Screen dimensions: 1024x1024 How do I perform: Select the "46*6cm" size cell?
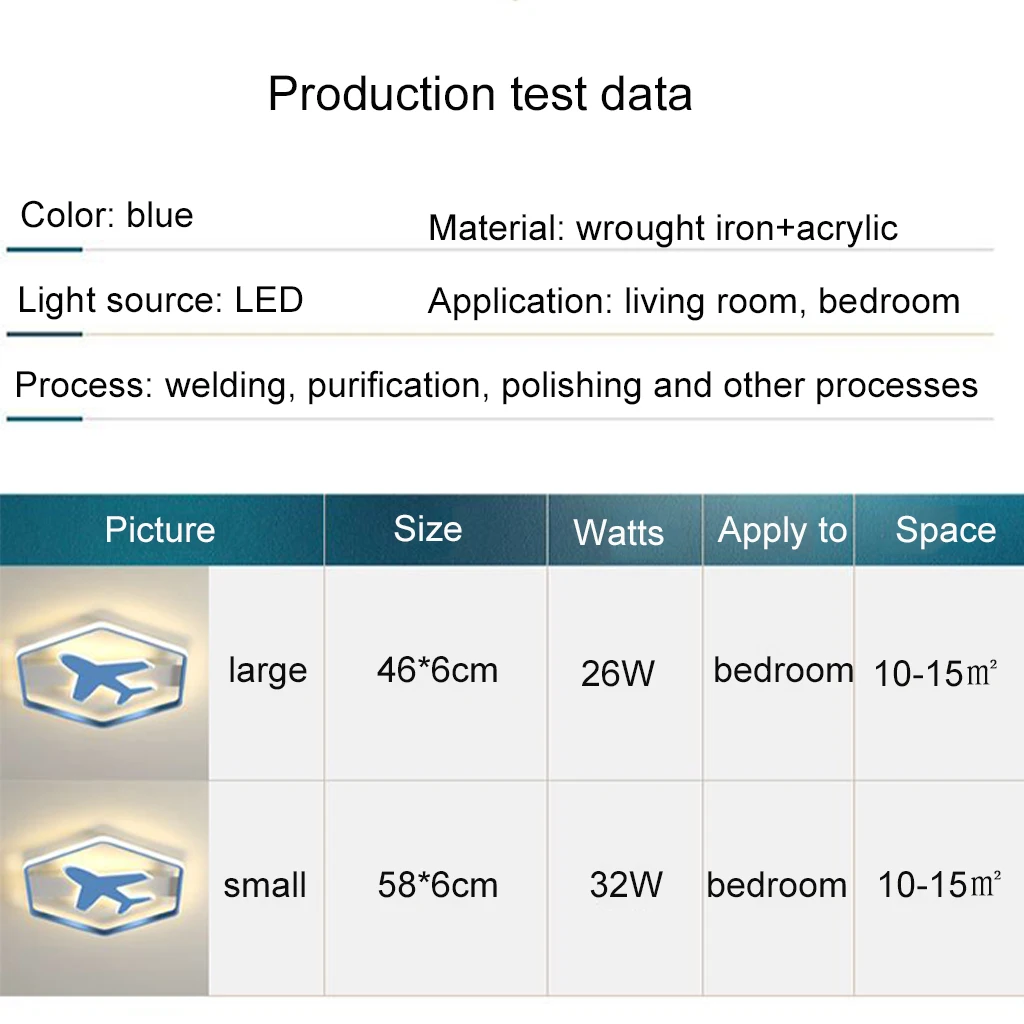[x=437, y=670]
